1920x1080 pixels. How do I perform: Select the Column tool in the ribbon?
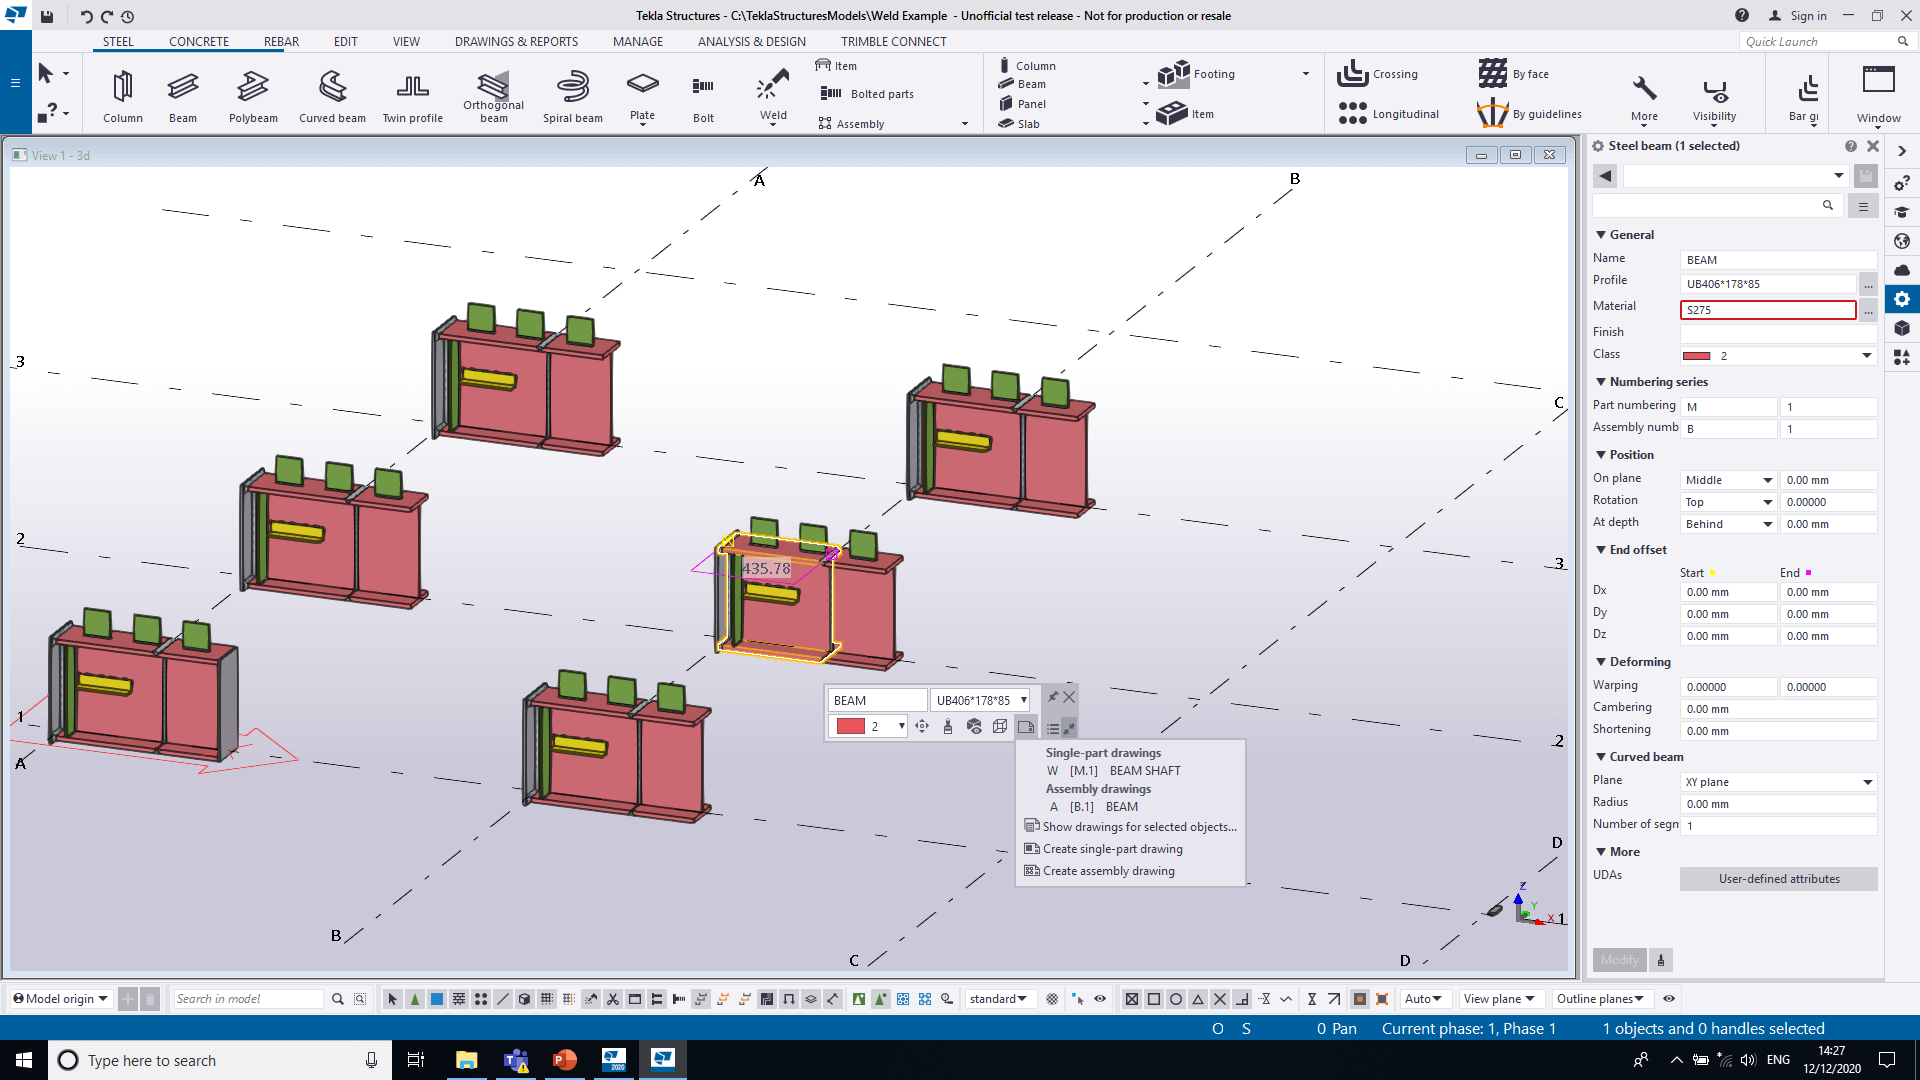point(123,97)
